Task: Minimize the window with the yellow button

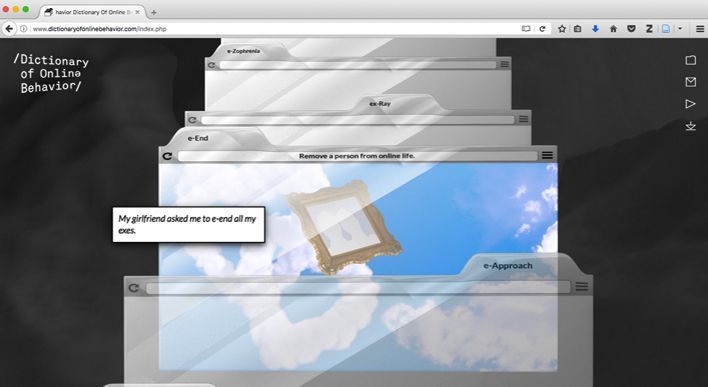Action: 16,9
